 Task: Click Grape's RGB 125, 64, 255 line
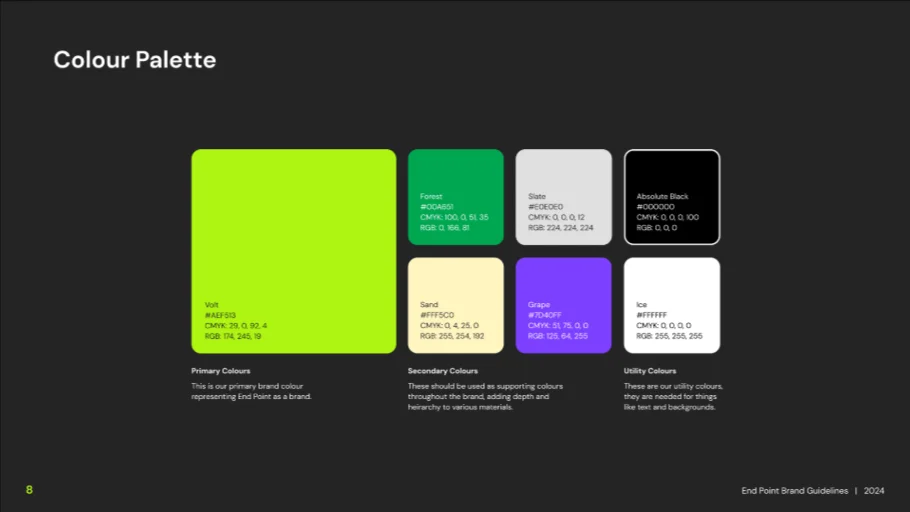[558, 336]
